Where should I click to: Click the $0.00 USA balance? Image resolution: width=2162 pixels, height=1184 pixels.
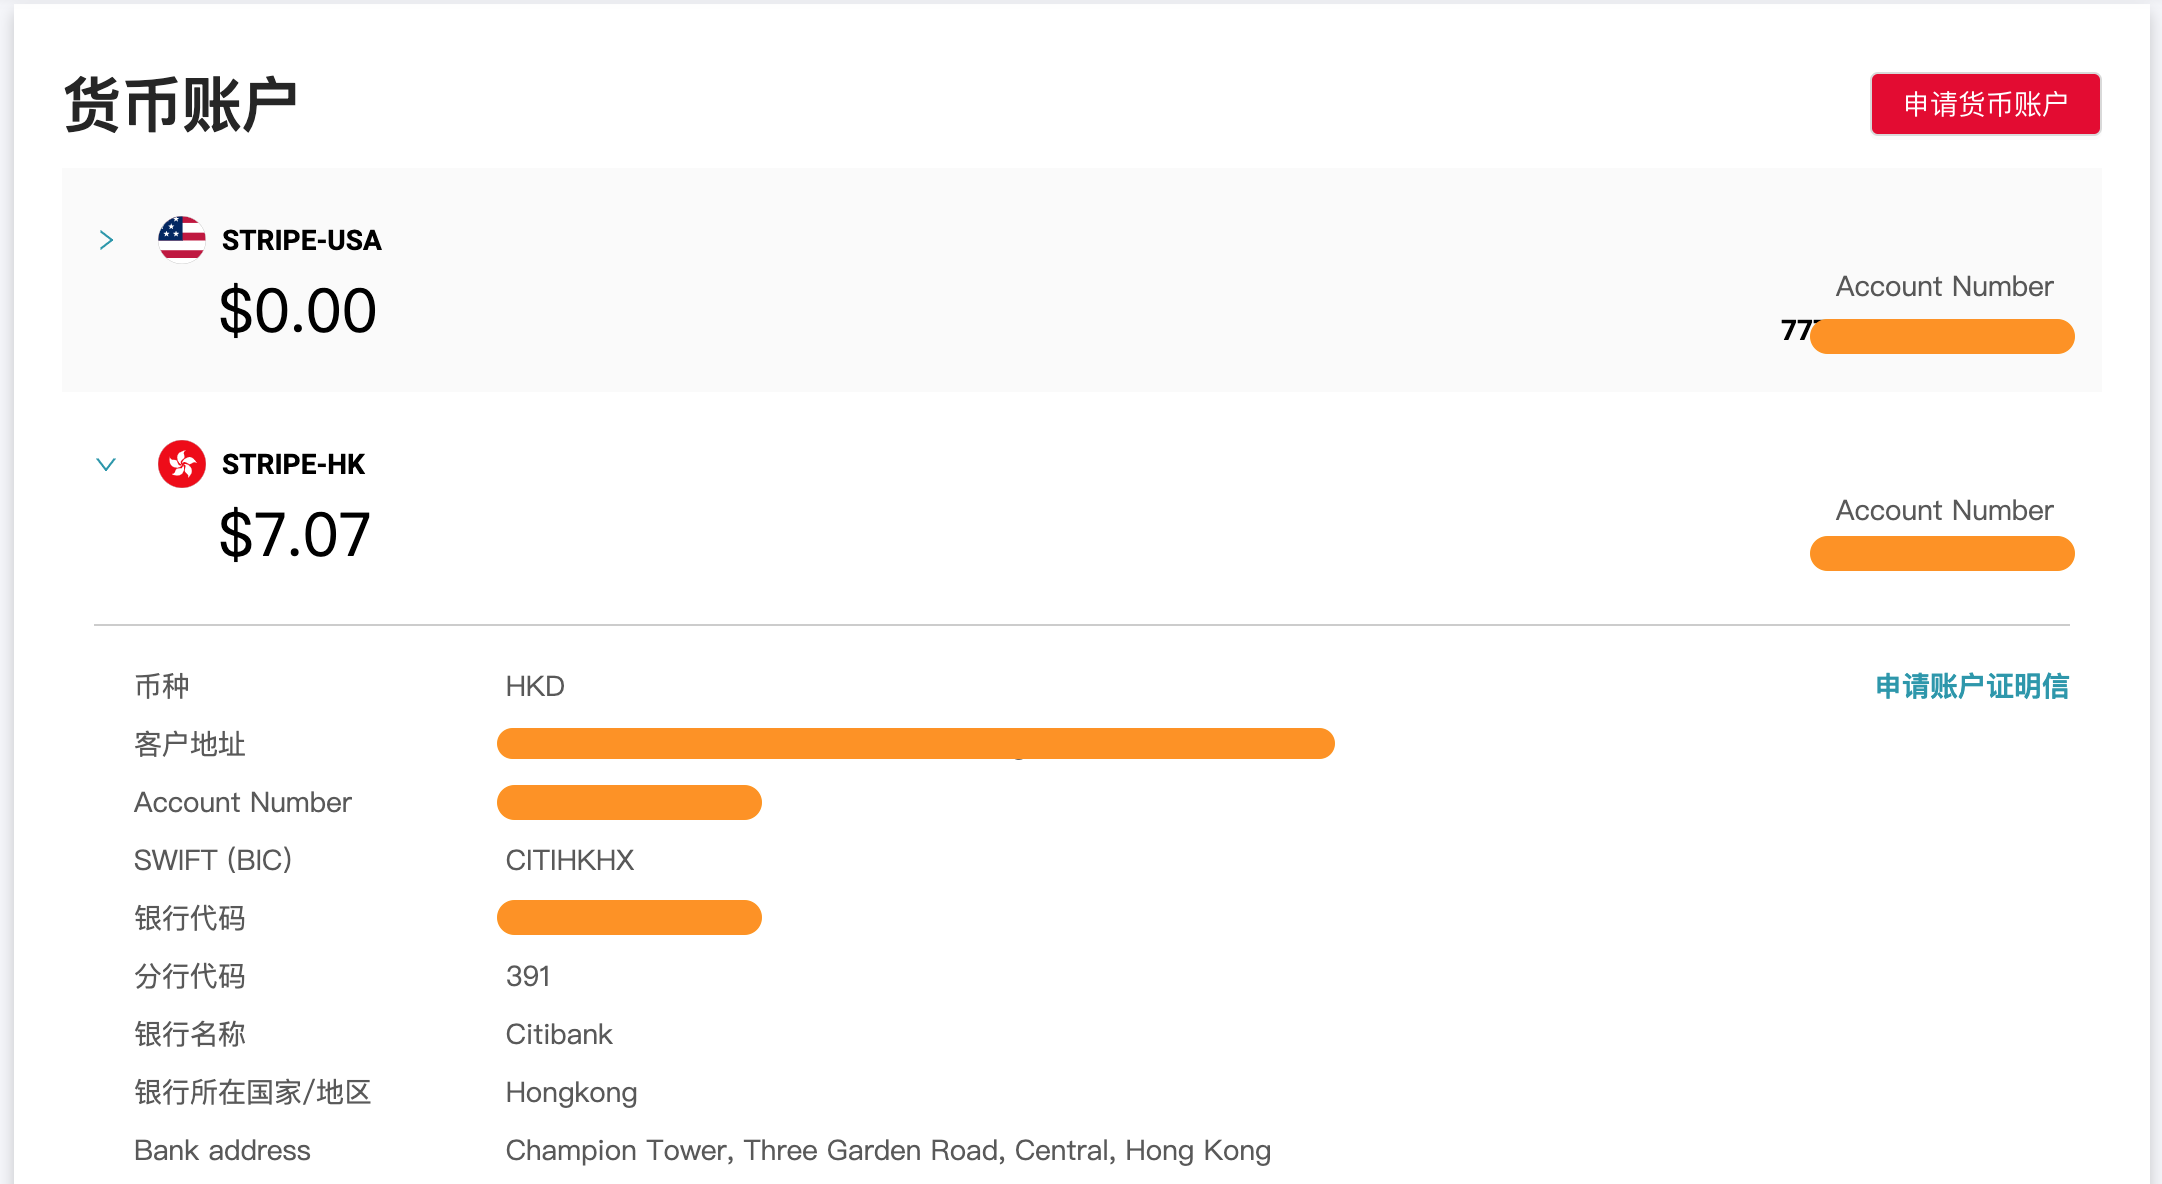coord(297,310)
